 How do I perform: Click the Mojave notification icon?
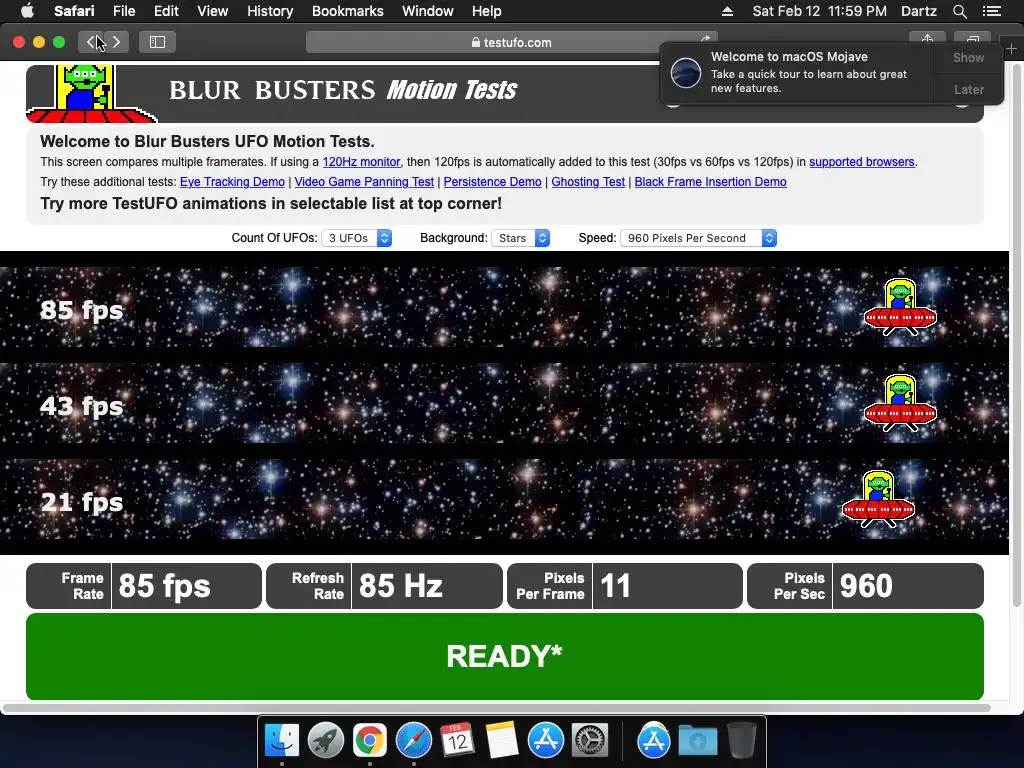[686, 72]
